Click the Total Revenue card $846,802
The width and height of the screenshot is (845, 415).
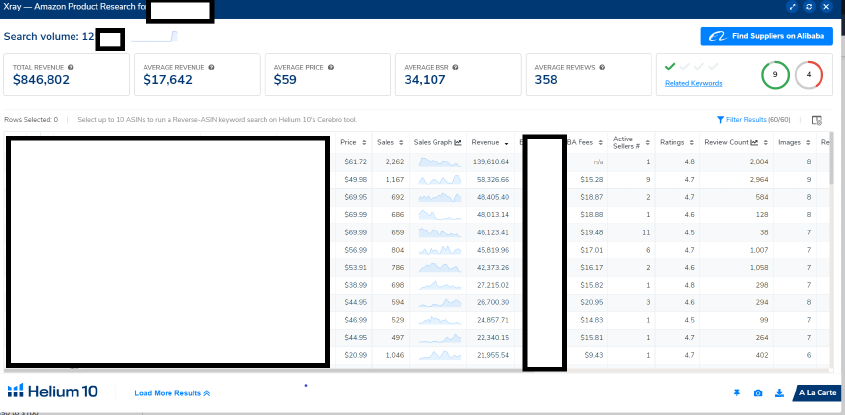tap(66, 74)
